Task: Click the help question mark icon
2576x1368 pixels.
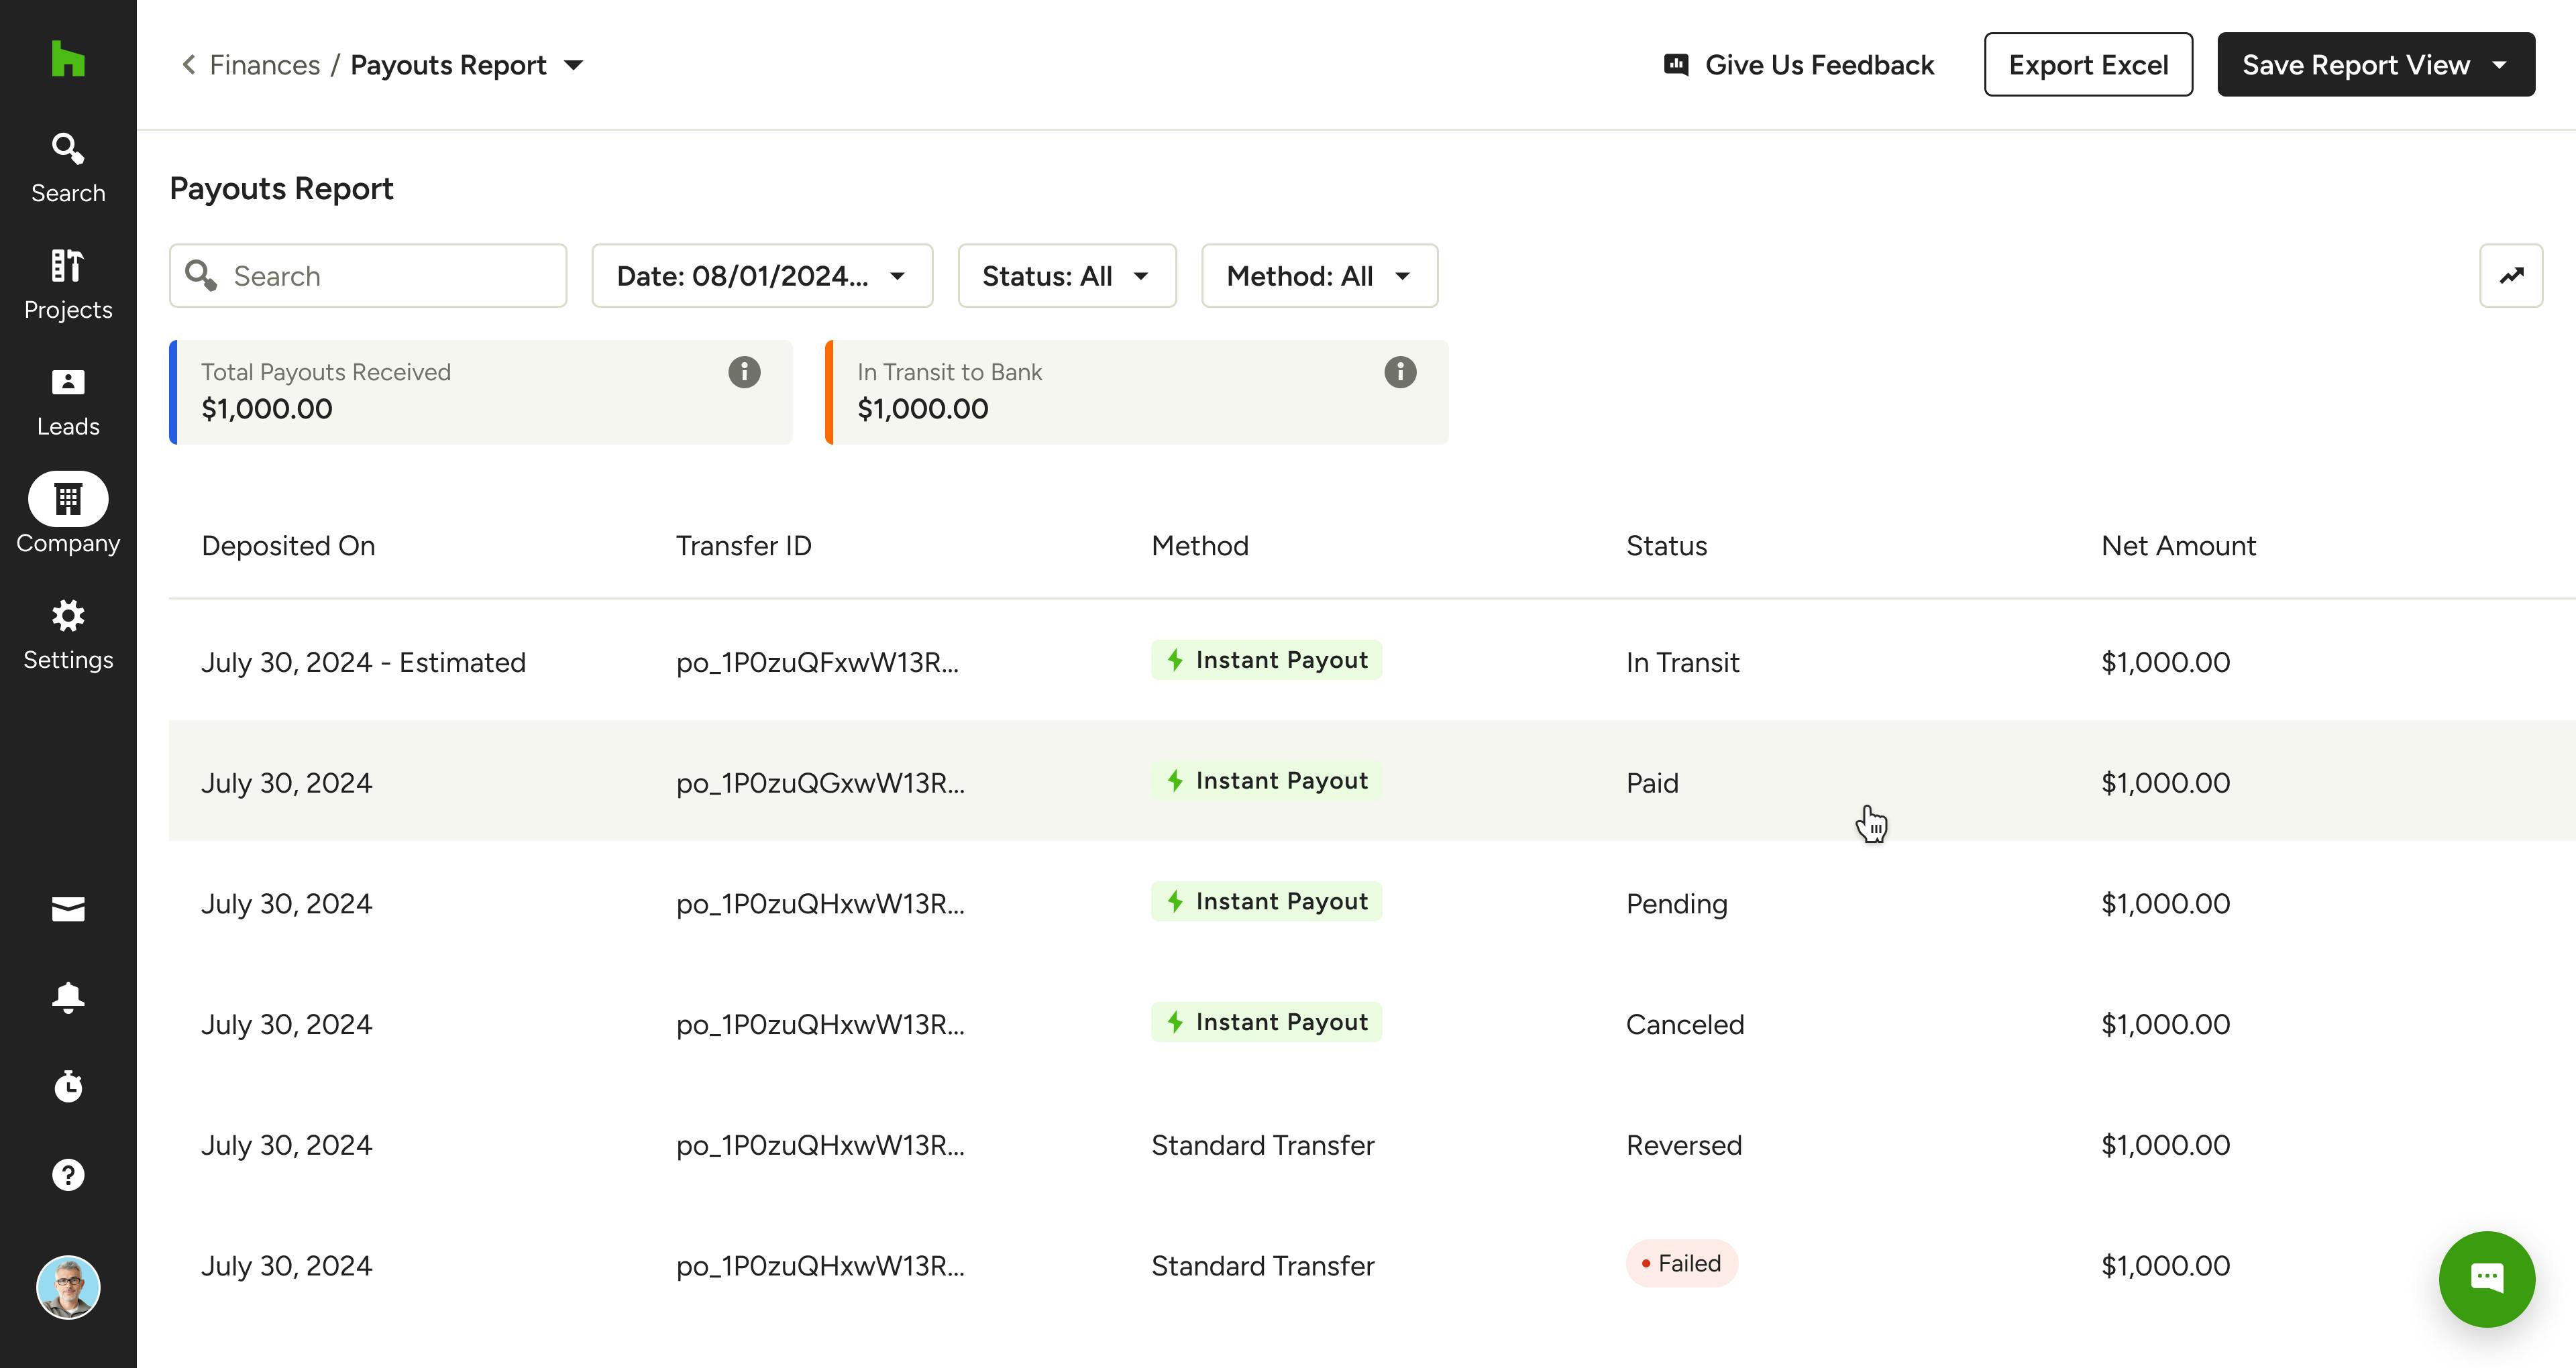Action: pyautogui.click(x=67, y=1174)
